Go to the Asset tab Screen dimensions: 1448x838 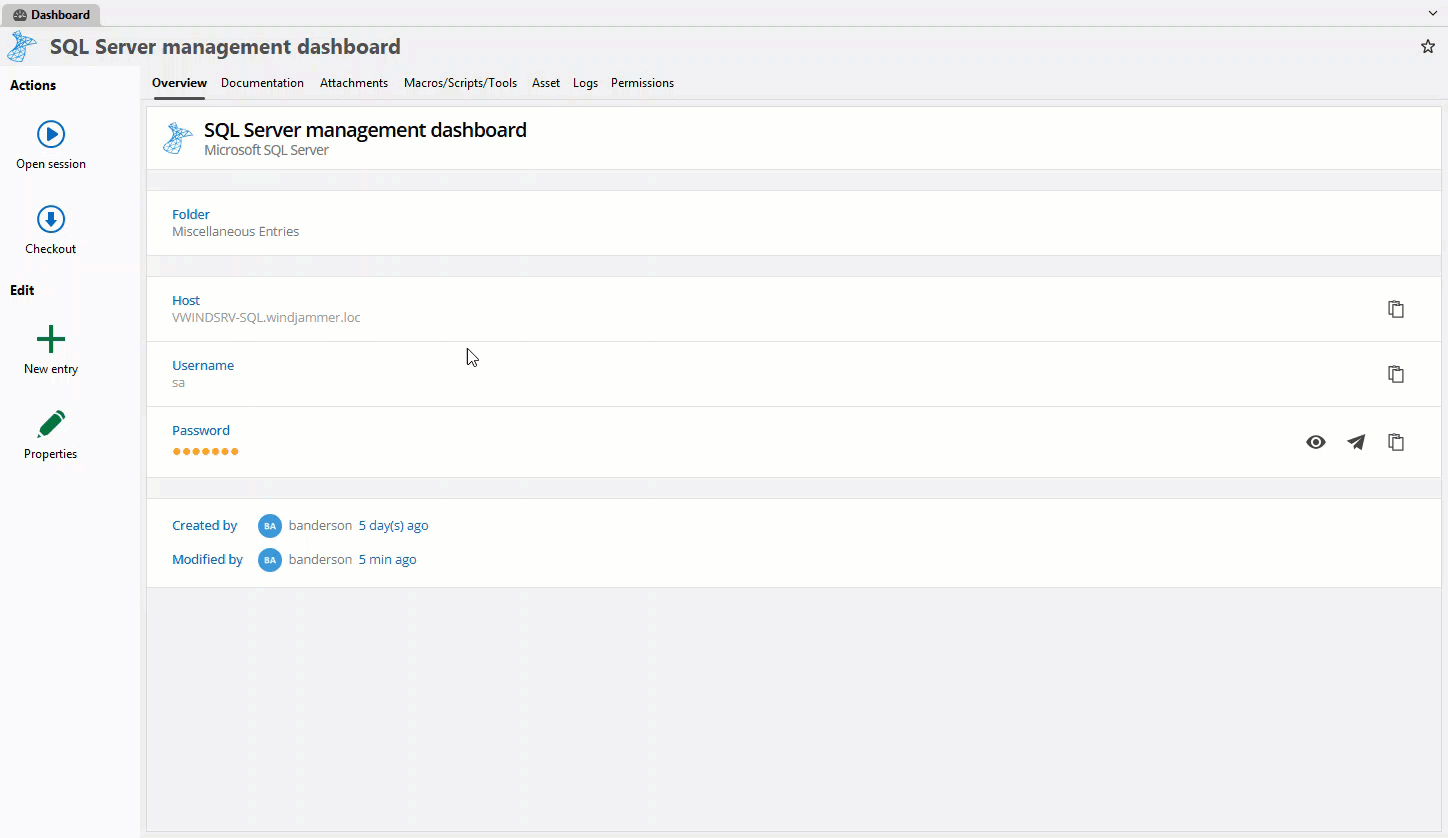[546, 83]
